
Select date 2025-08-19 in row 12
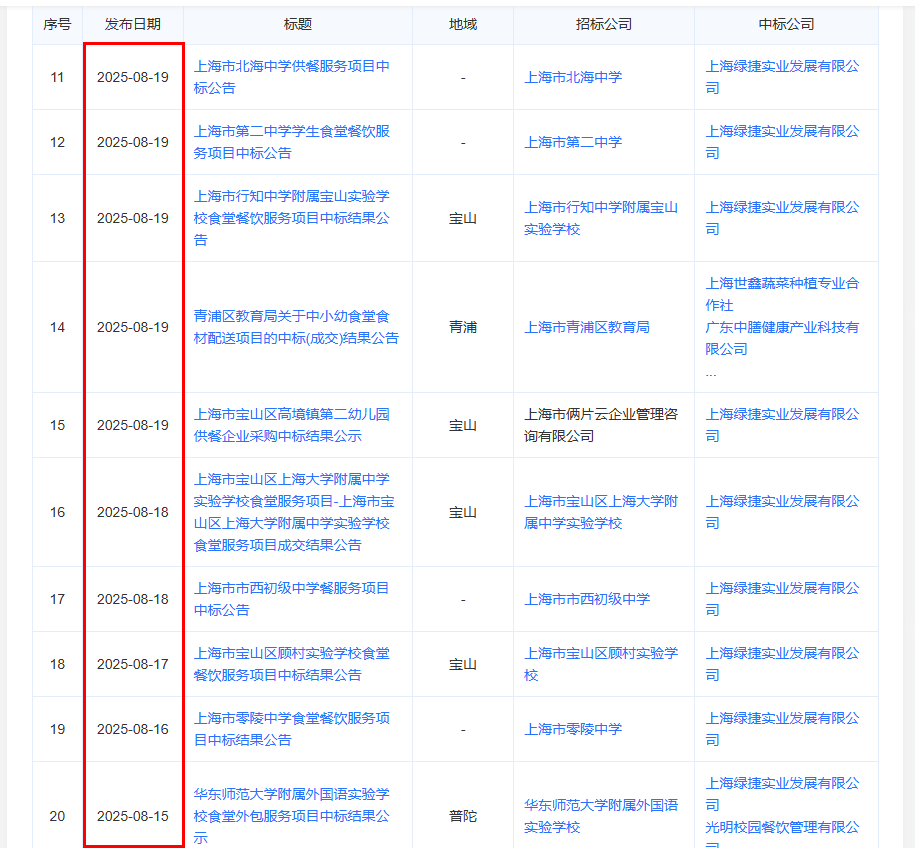(x=132, y=142)
